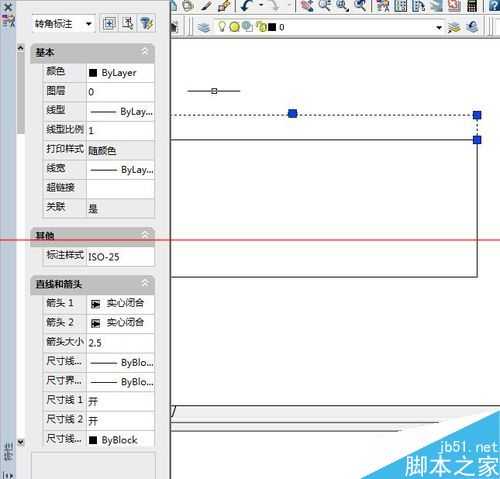Close the properties palette with the X
The width and height of the screenshot is (500, 479).
(x=7, y=7)
